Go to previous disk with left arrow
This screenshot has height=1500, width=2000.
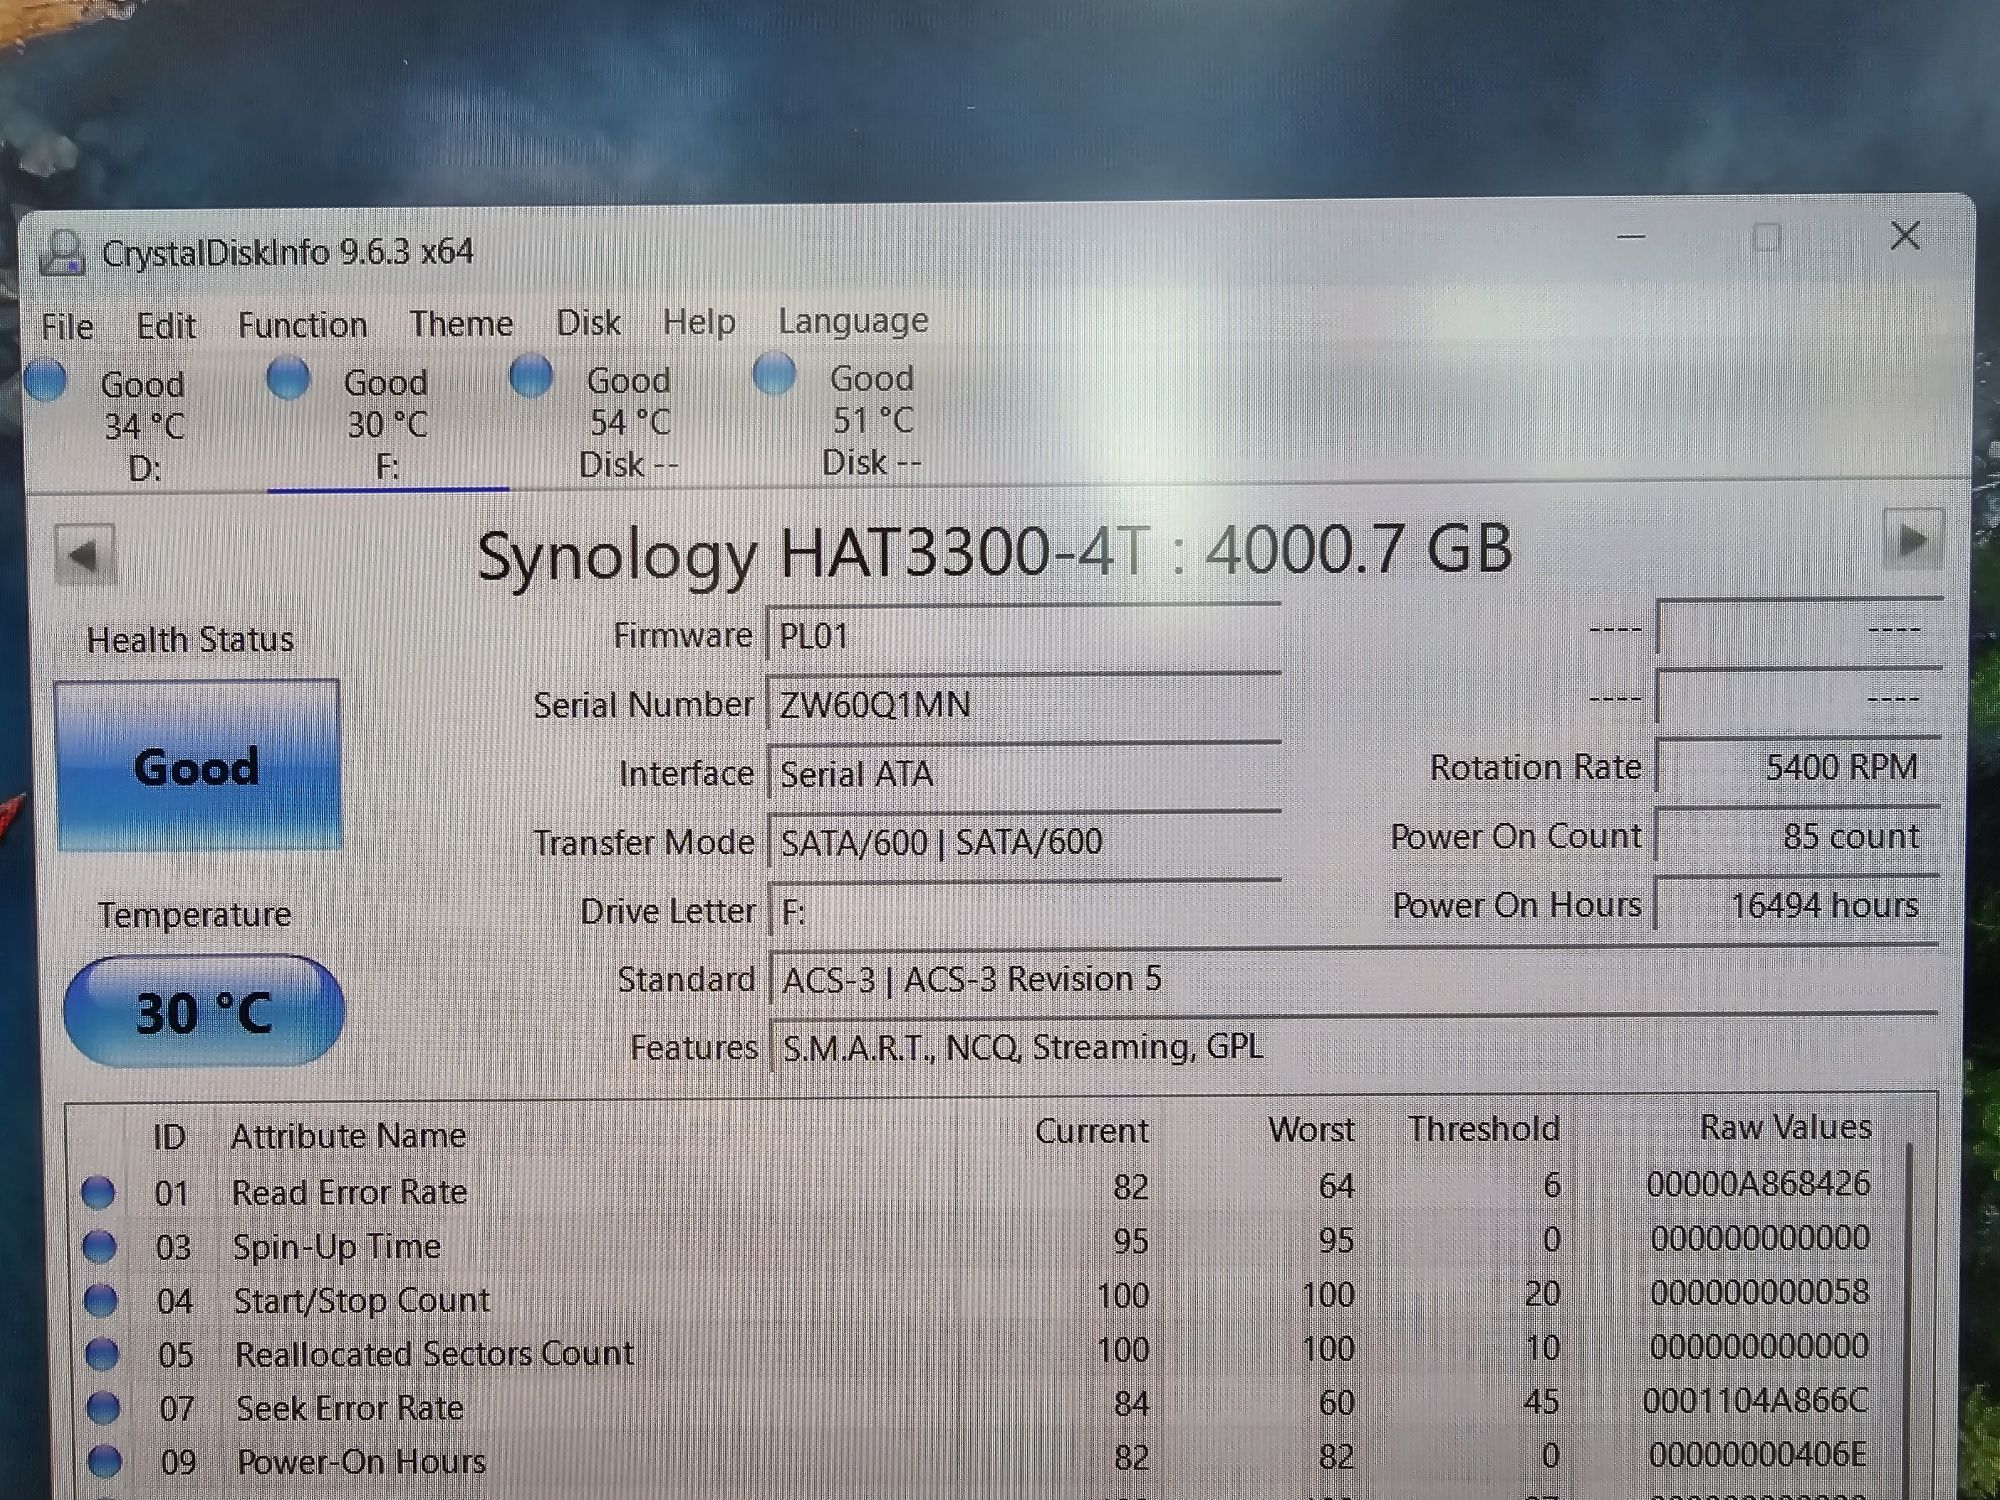coord(84,554)
